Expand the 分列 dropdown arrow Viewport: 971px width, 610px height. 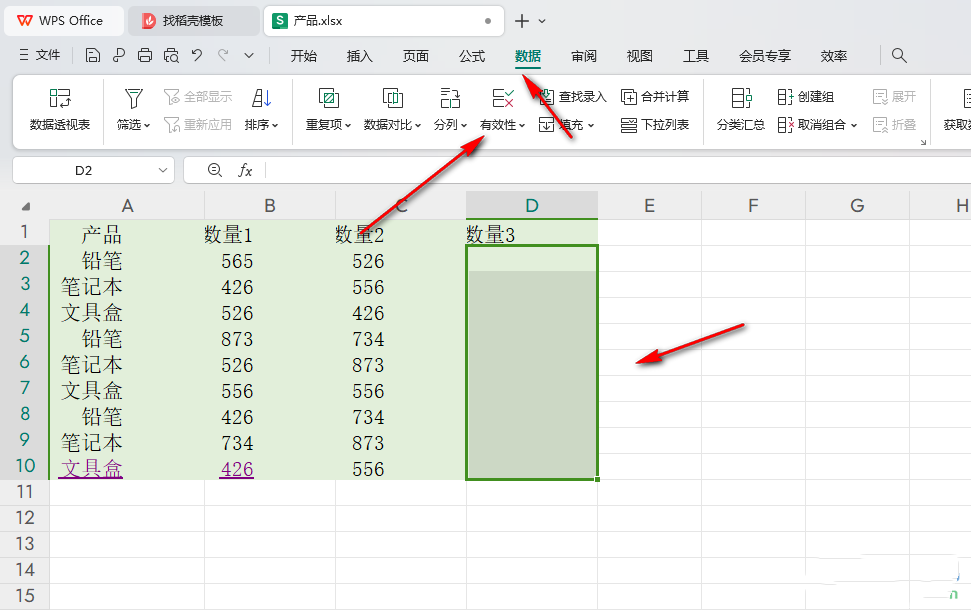tap(464, 125)
